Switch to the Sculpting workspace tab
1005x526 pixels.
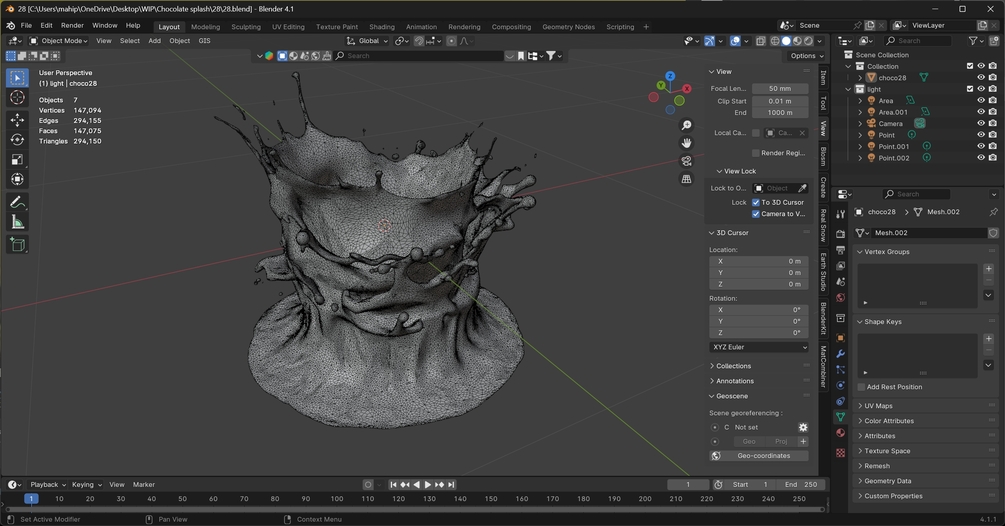(x=246, y=27)
